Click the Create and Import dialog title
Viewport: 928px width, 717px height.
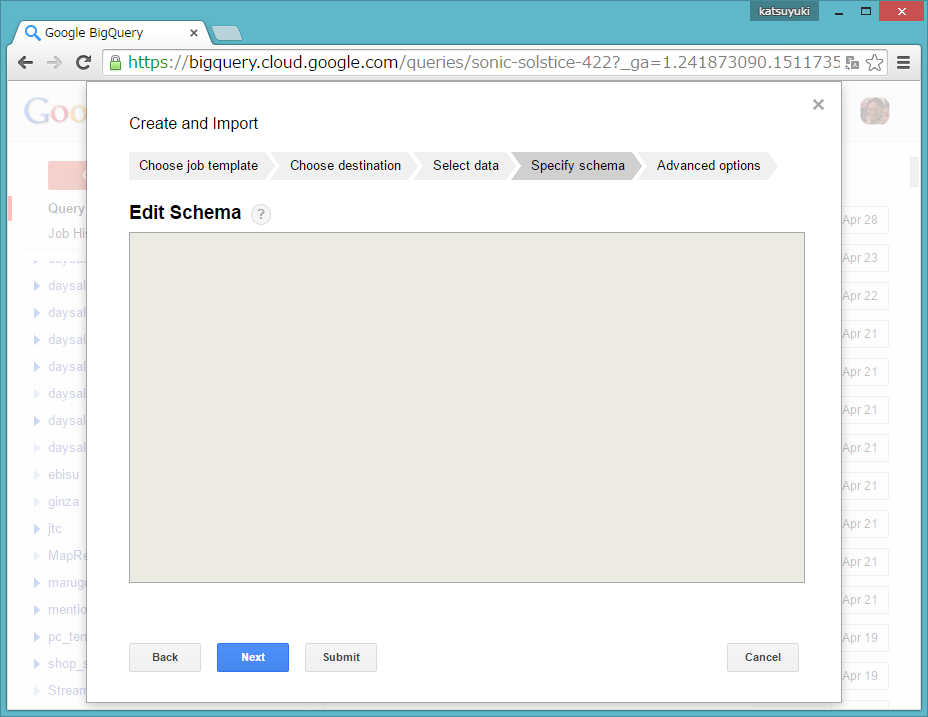(x=194, y=124)
